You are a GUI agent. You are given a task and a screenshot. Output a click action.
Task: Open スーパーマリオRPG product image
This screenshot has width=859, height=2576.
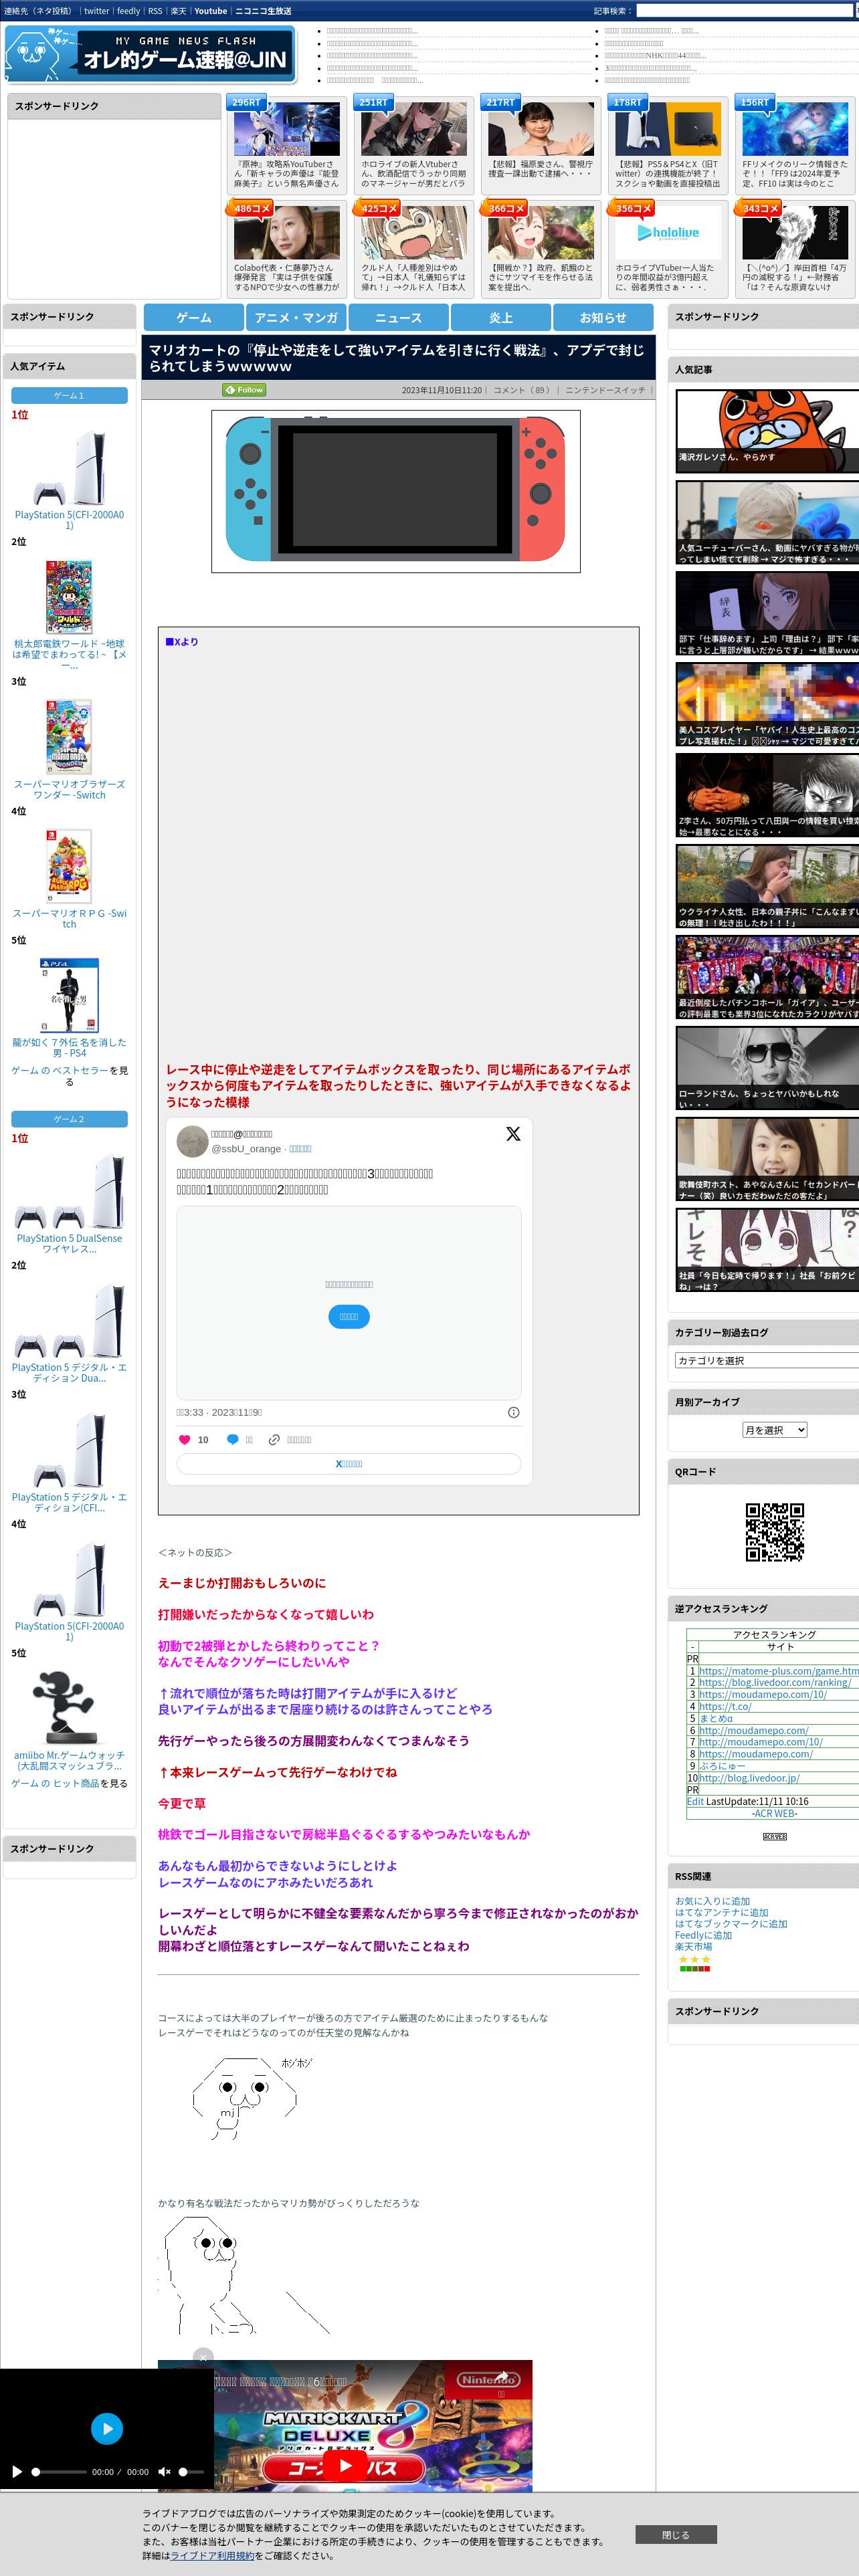(69, 866)
